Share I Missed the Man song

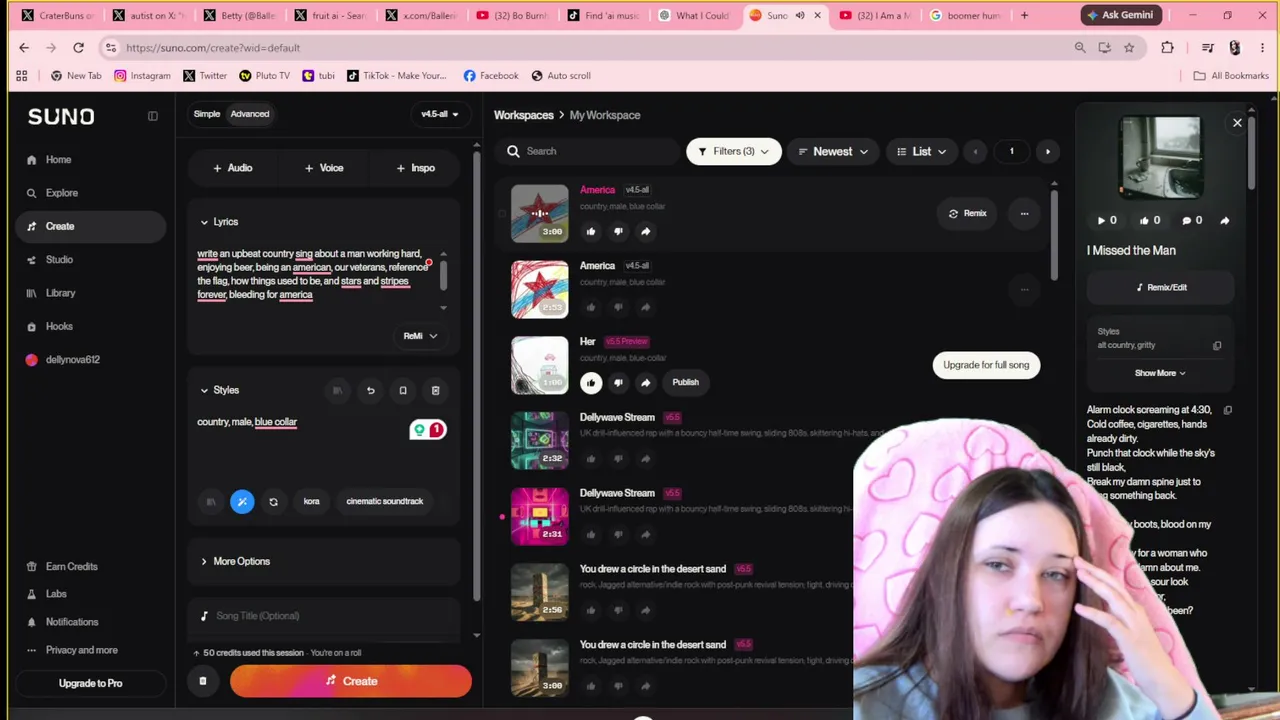(1224, 221)
